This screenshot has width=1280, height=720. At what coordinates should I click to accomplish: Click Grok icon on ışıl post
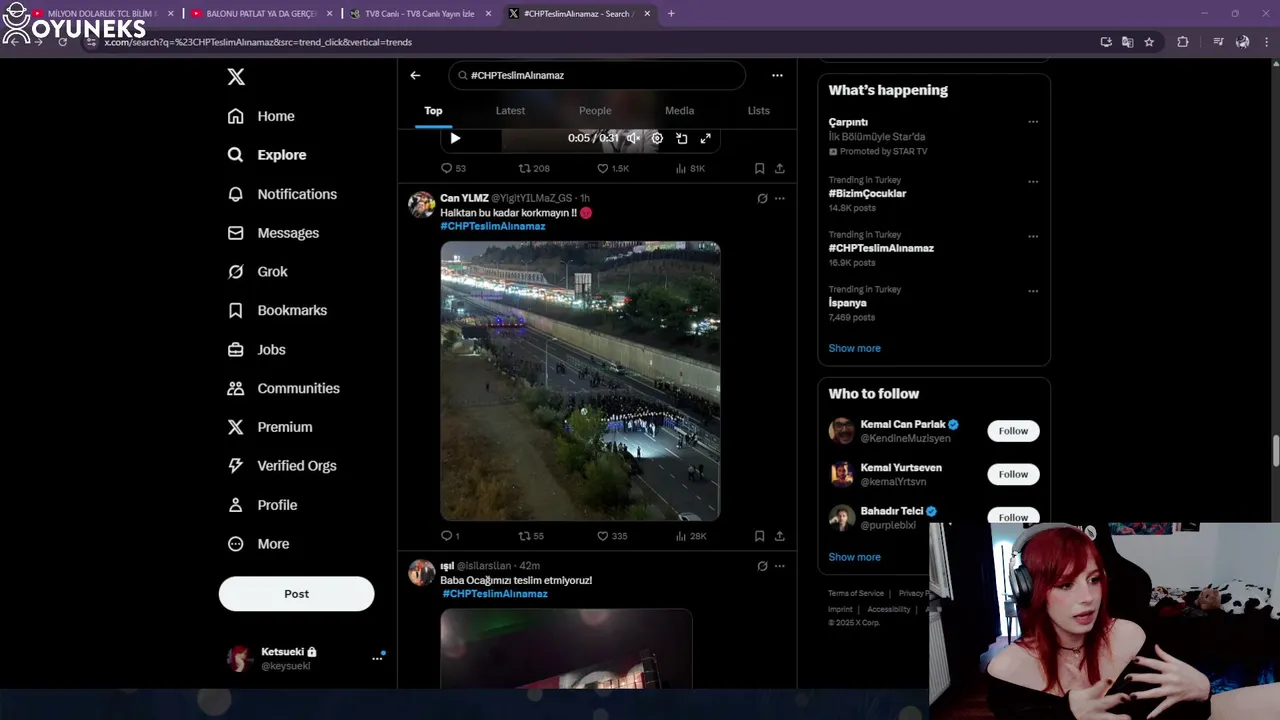click(x=762, y=566)
